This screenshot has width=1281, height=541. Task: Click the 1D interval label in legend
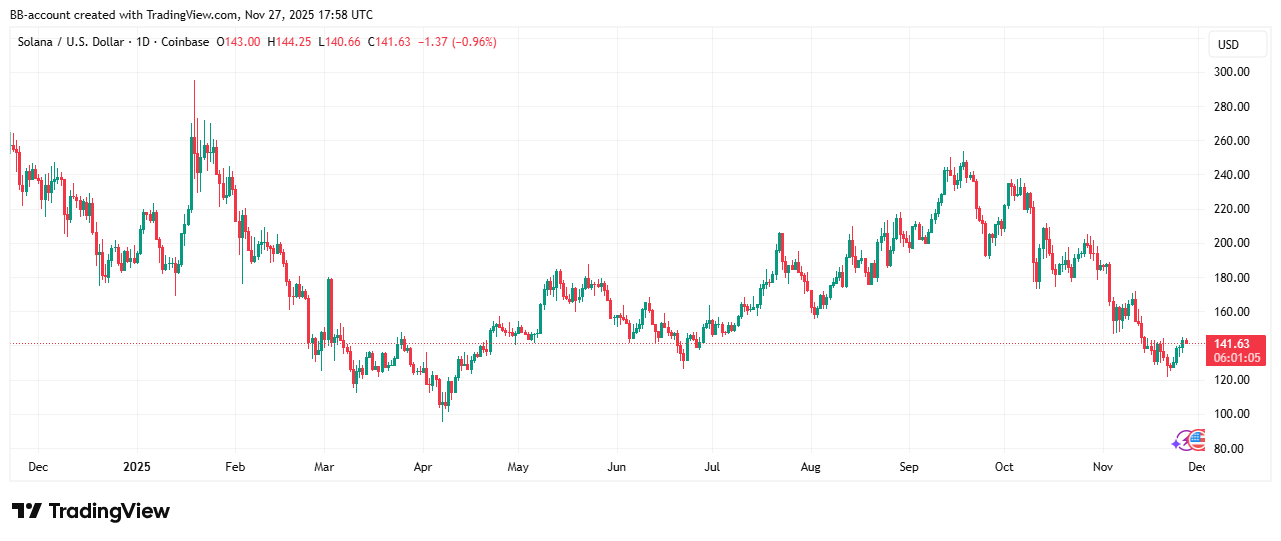click(143, 42)
